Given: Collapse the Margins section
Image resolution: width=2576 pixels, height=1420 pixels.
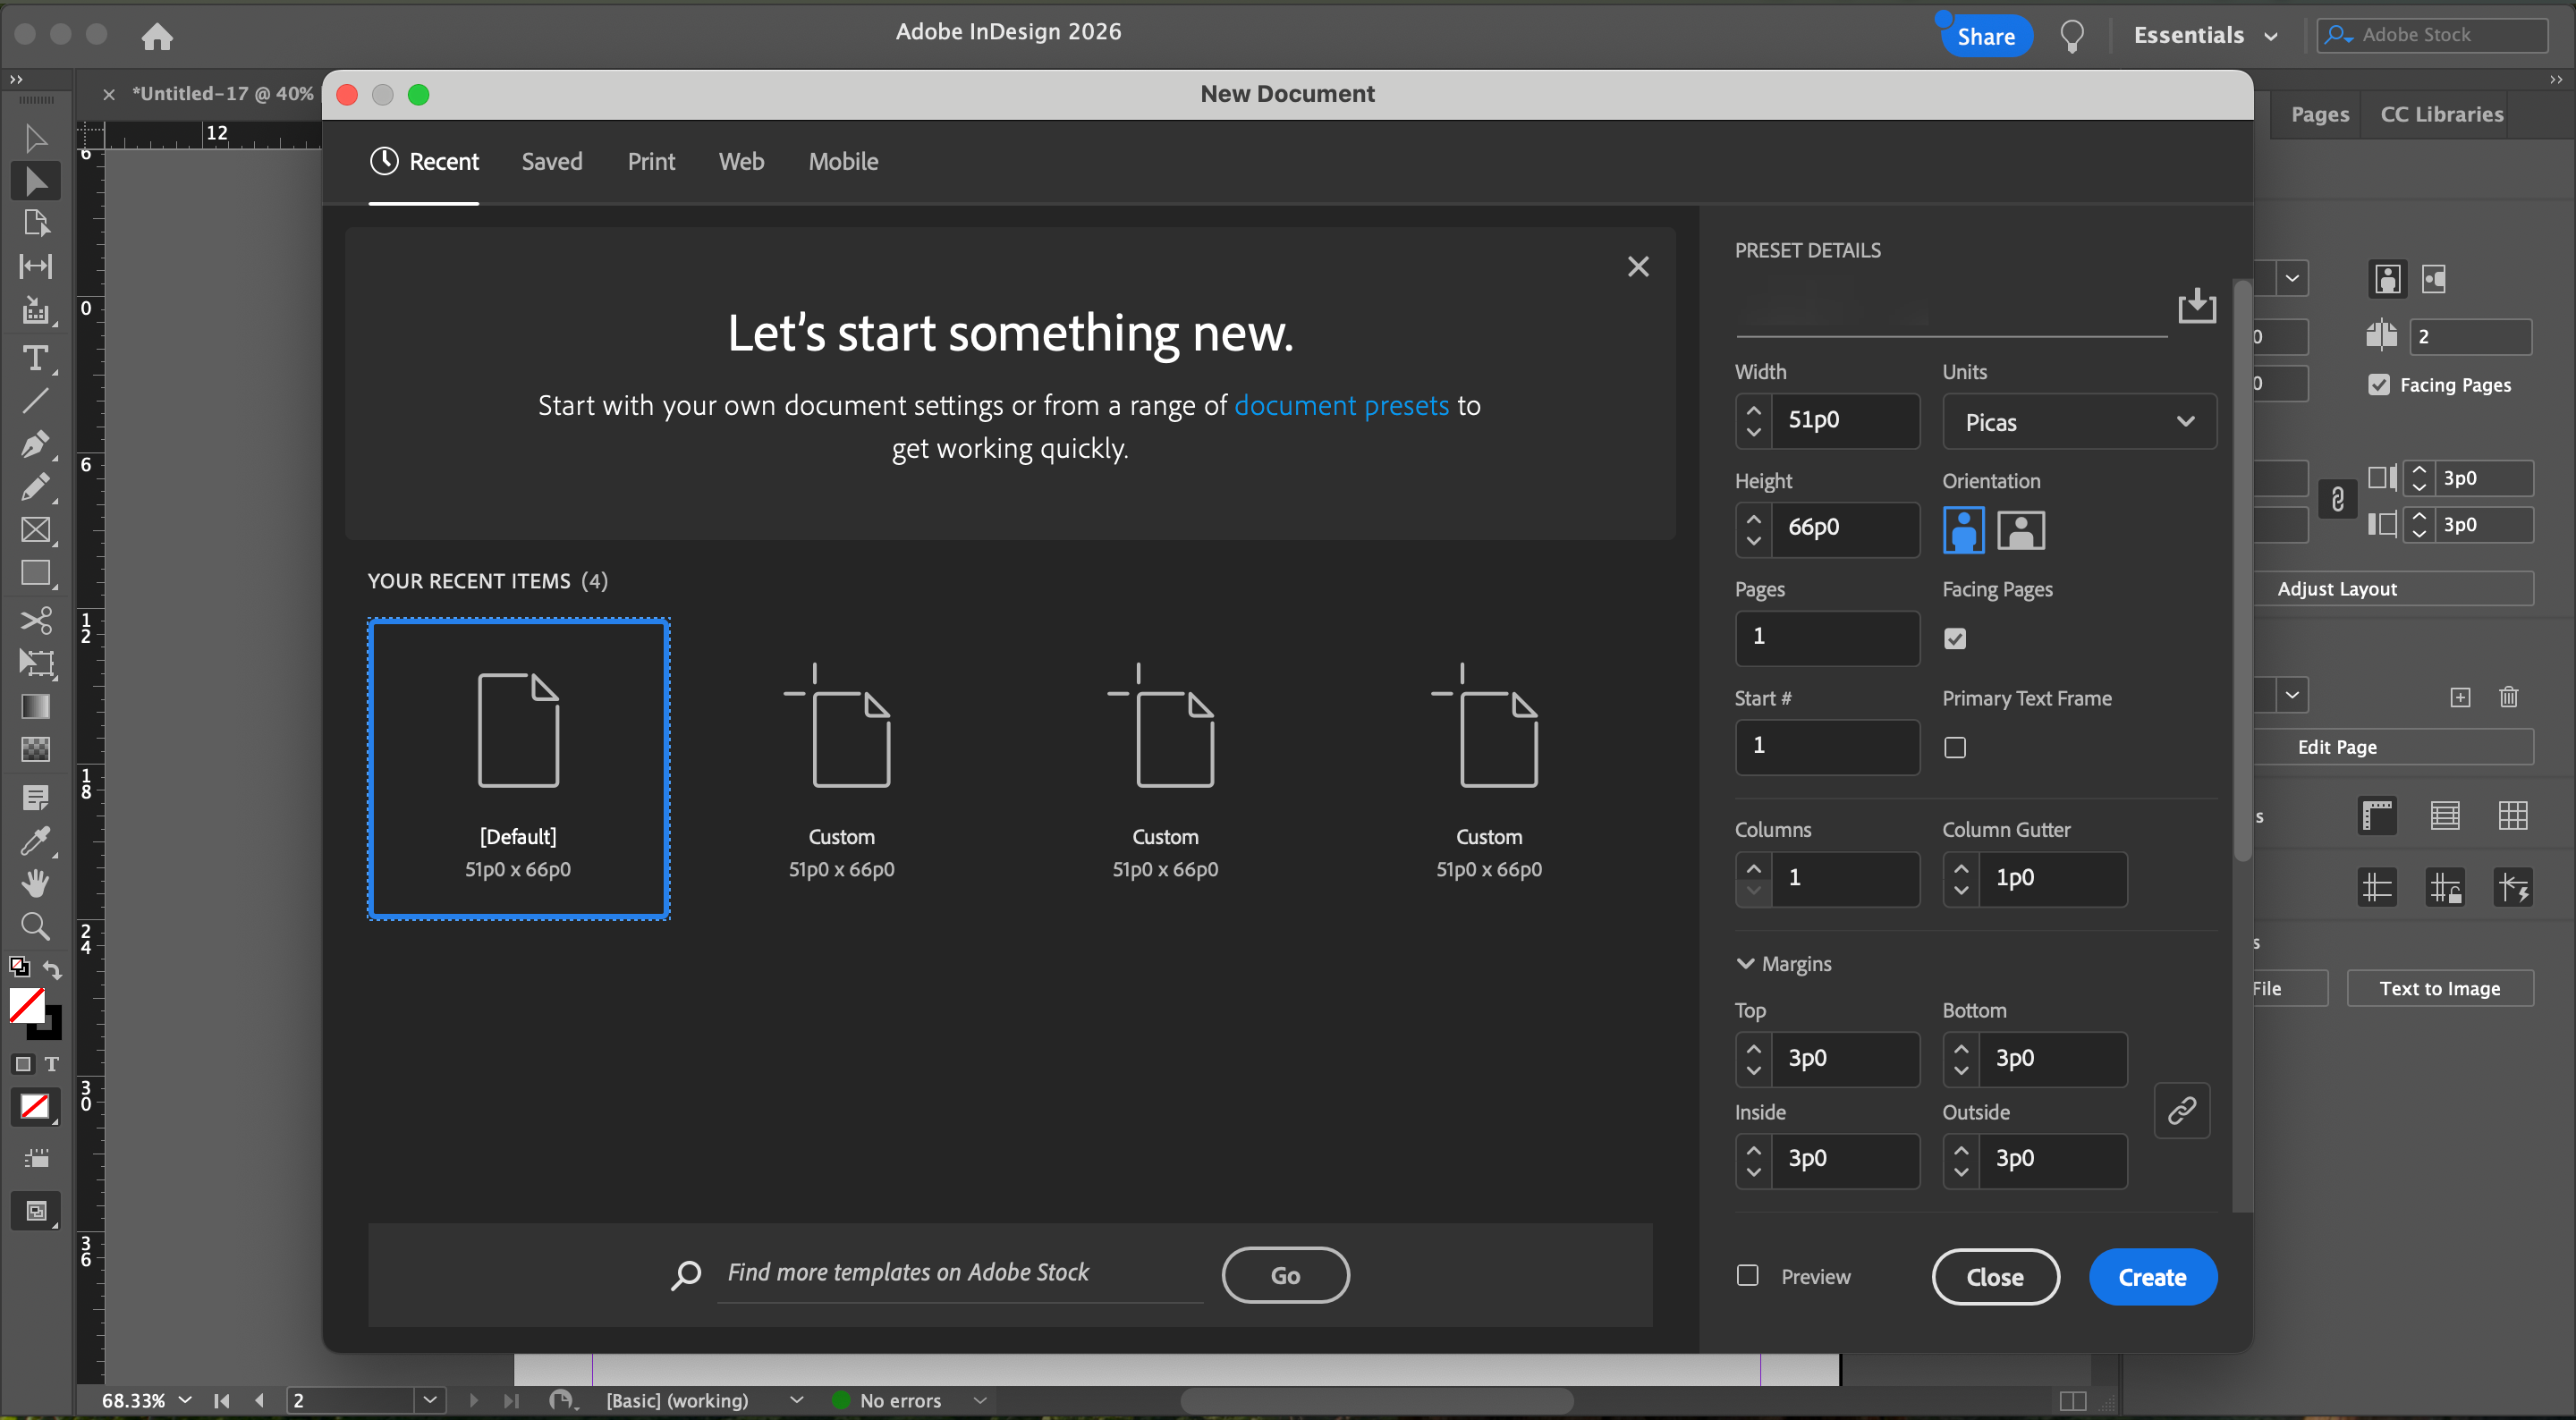Looking at the screenshot, I should (x=1745, y=963).
